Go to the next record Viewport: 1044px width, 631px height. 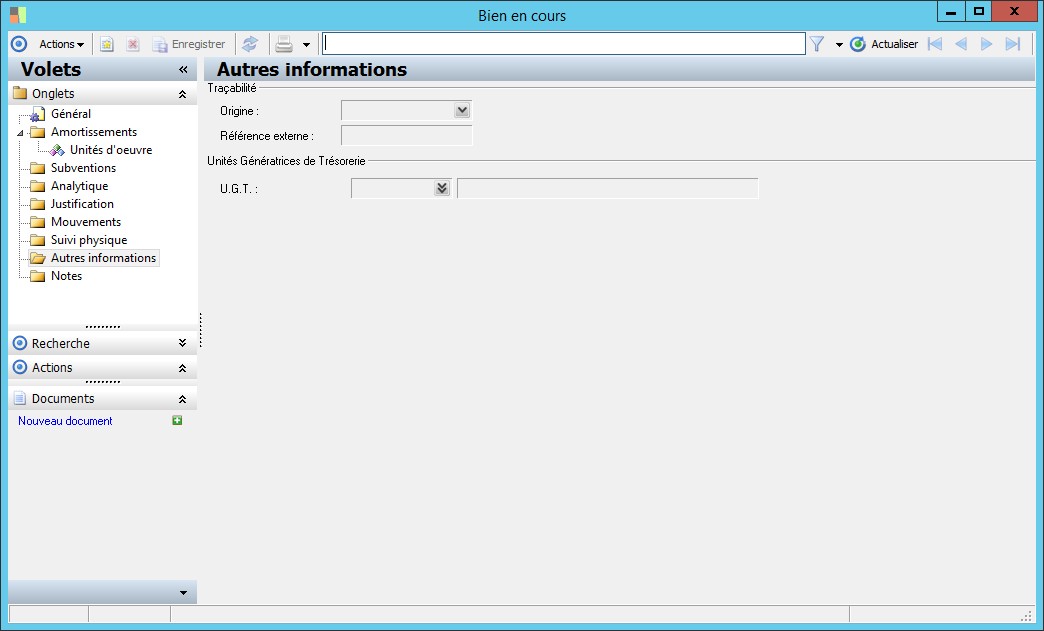click(987, 44)
